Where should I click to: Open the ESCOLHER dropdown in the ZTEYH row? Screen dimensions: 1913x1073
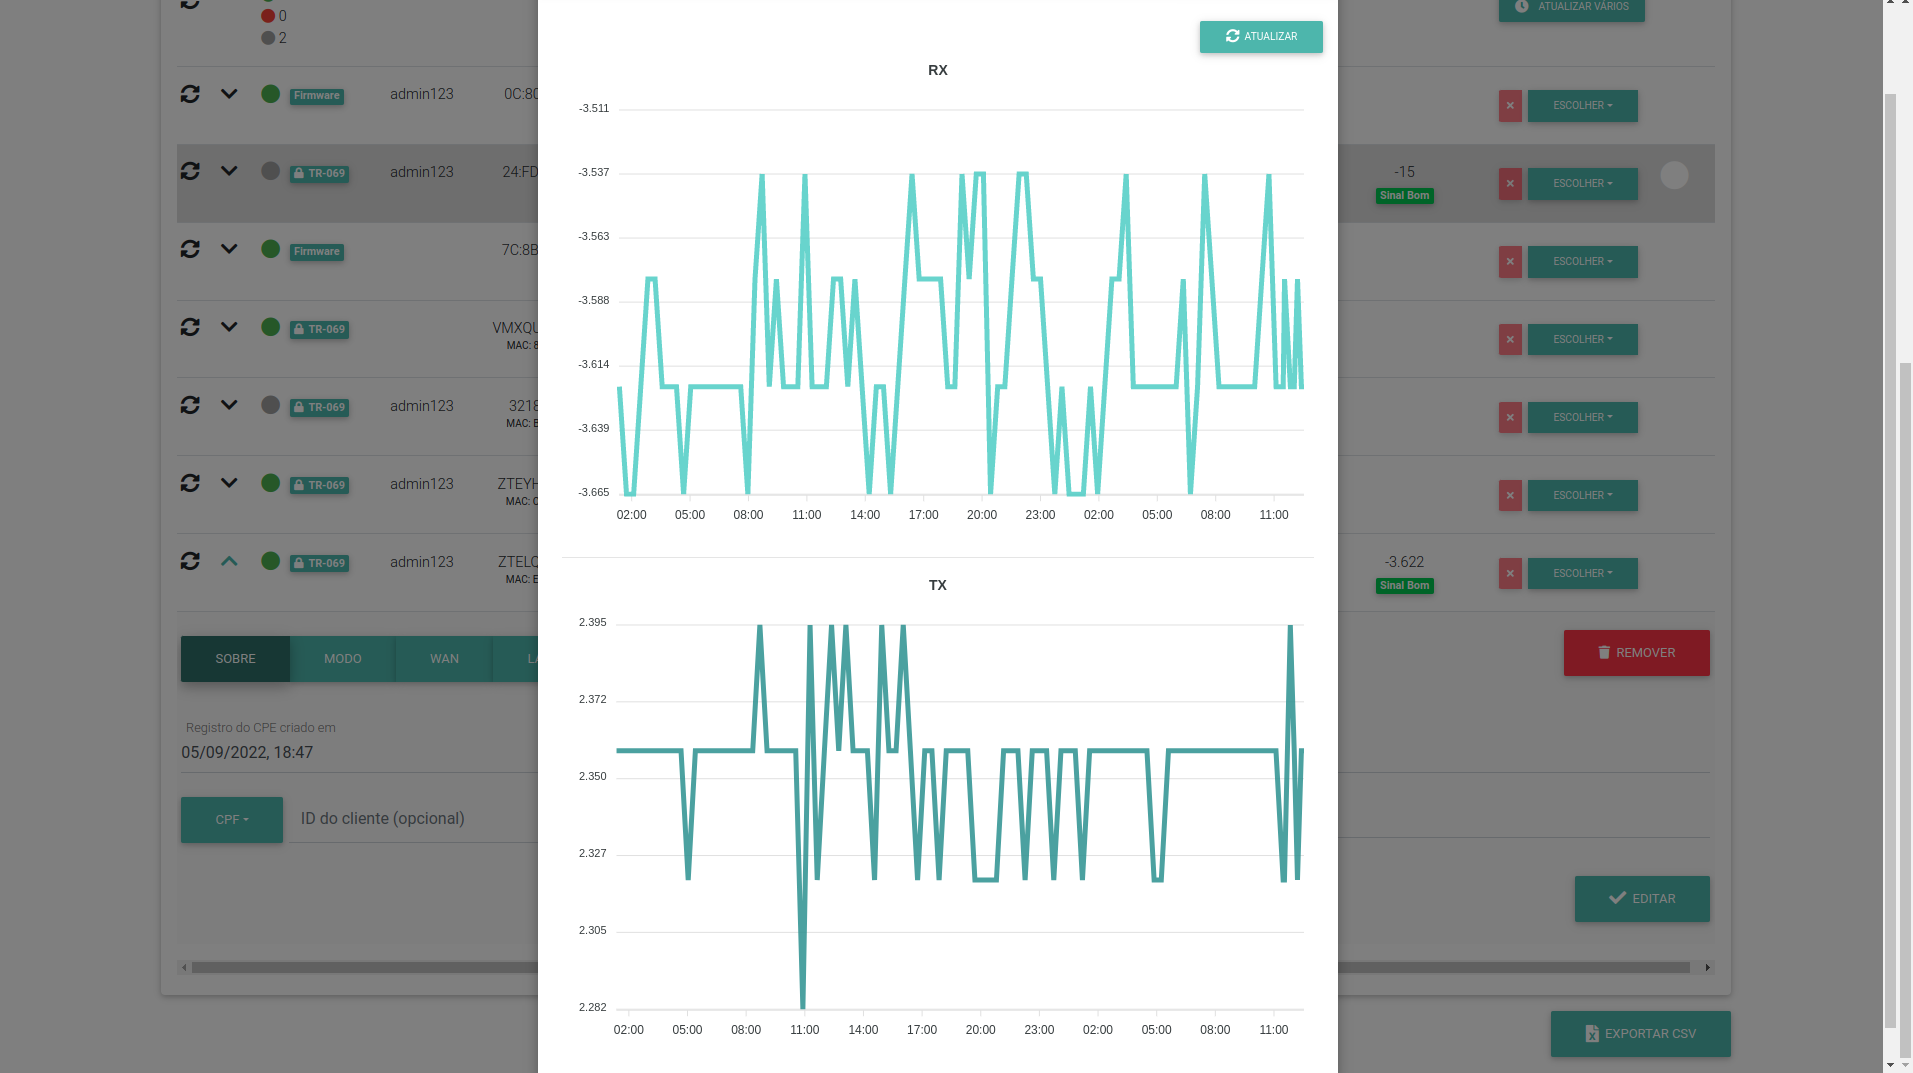tap(1582, 496)
